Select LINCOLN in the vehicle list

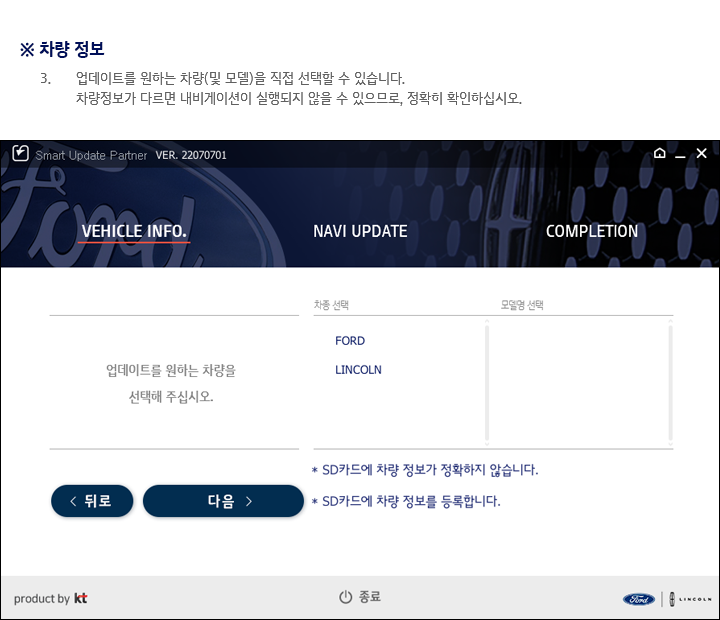point(358,370)
